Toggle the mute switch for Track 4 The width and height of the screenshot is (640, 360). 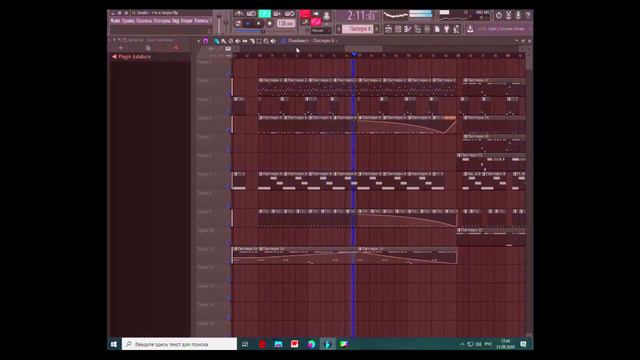point(229,131)
